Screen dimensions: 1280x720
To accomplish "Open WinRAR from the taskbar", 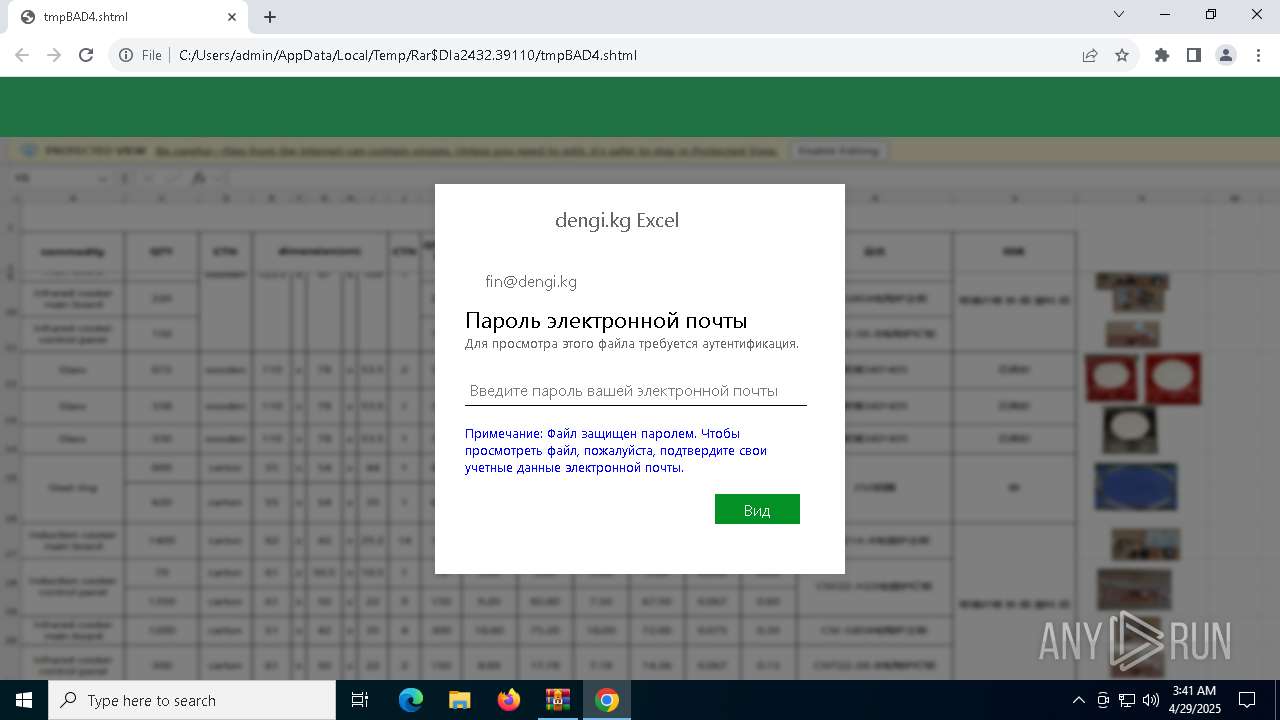I will pos(557,700).
